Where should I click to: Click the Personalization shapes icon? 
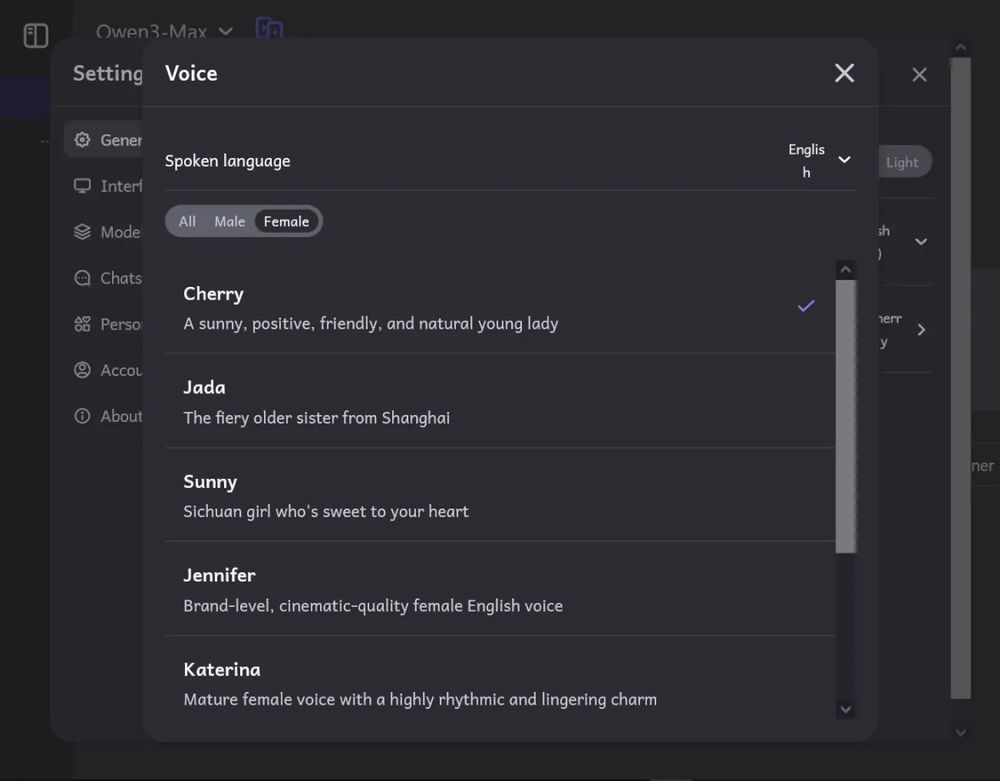click(x=82, y=324)
